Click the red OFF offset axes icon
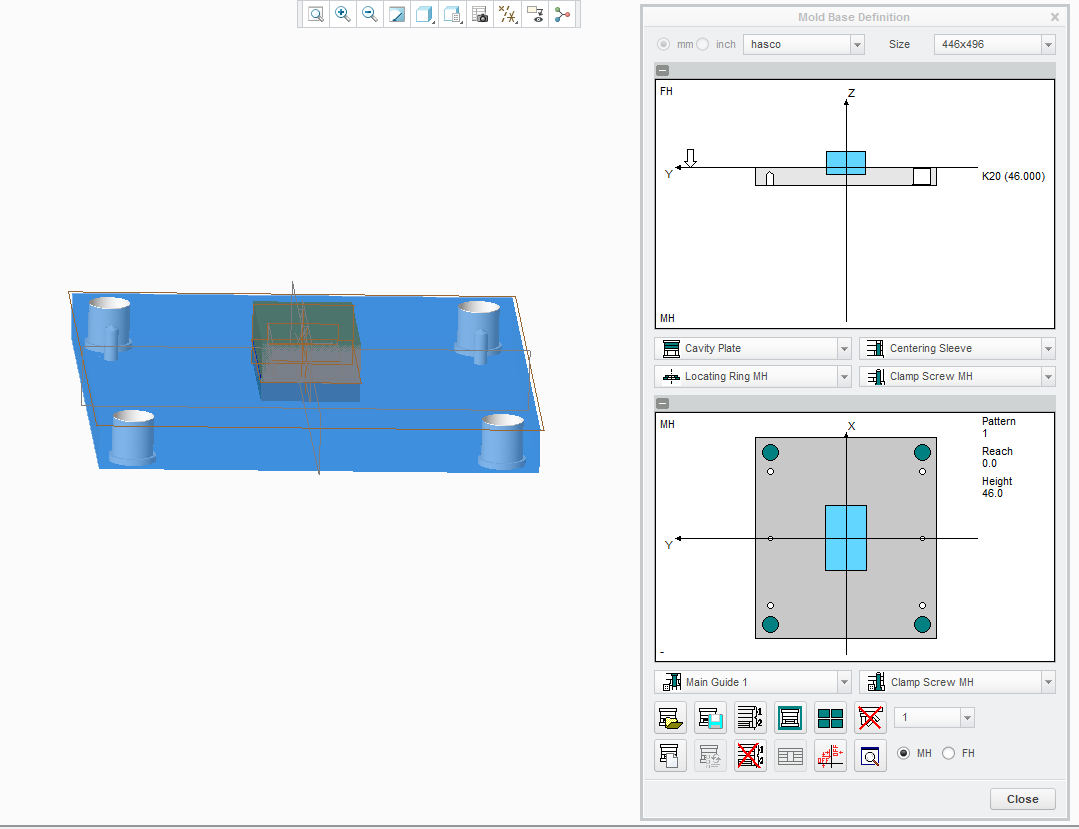The image size is (1079, 829). [x=830, y=756]
